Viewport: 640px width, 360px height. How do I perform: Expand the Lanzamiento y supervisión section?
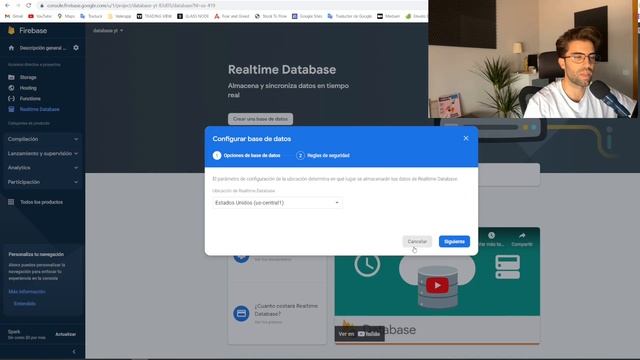coord(42,153)
